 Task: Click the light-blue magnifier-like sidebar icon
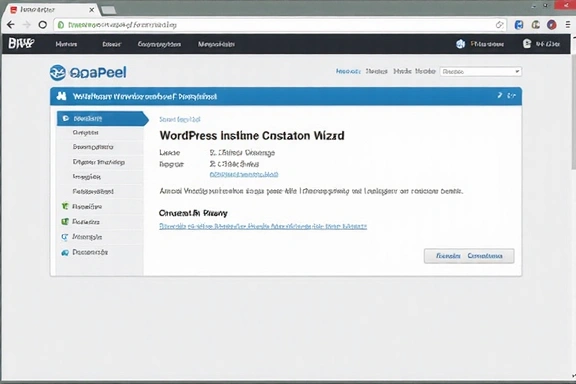click(65, 237)
